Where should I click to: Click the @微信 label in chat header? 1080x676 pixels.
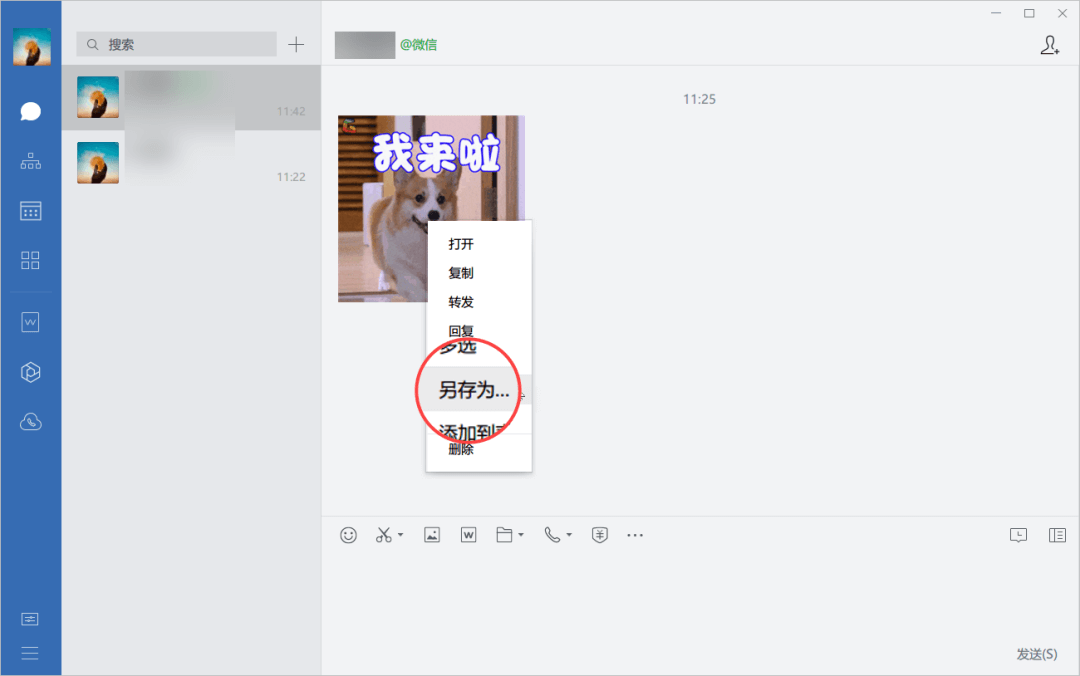pyautogui.click(x=418, y=45)
